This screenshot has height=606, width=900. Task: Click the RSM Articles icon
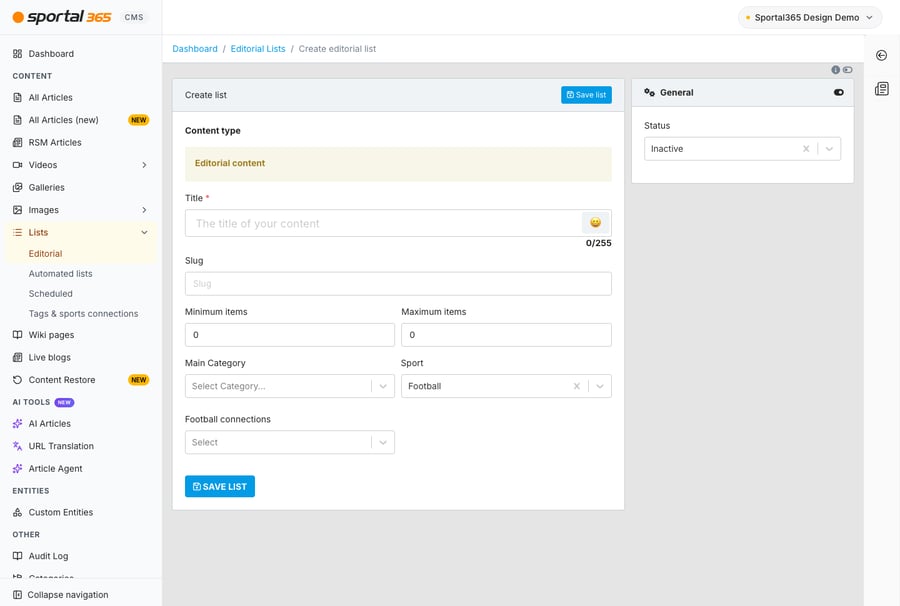[x=17, y=142]
